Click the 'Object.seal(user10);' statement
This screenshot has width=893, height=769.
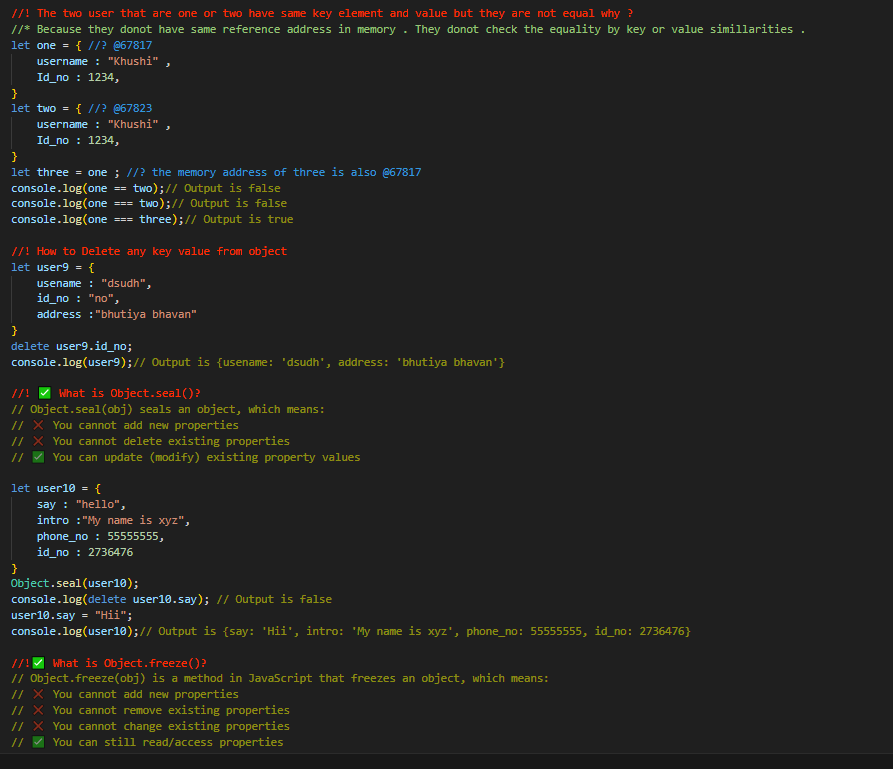pos(75,584)
